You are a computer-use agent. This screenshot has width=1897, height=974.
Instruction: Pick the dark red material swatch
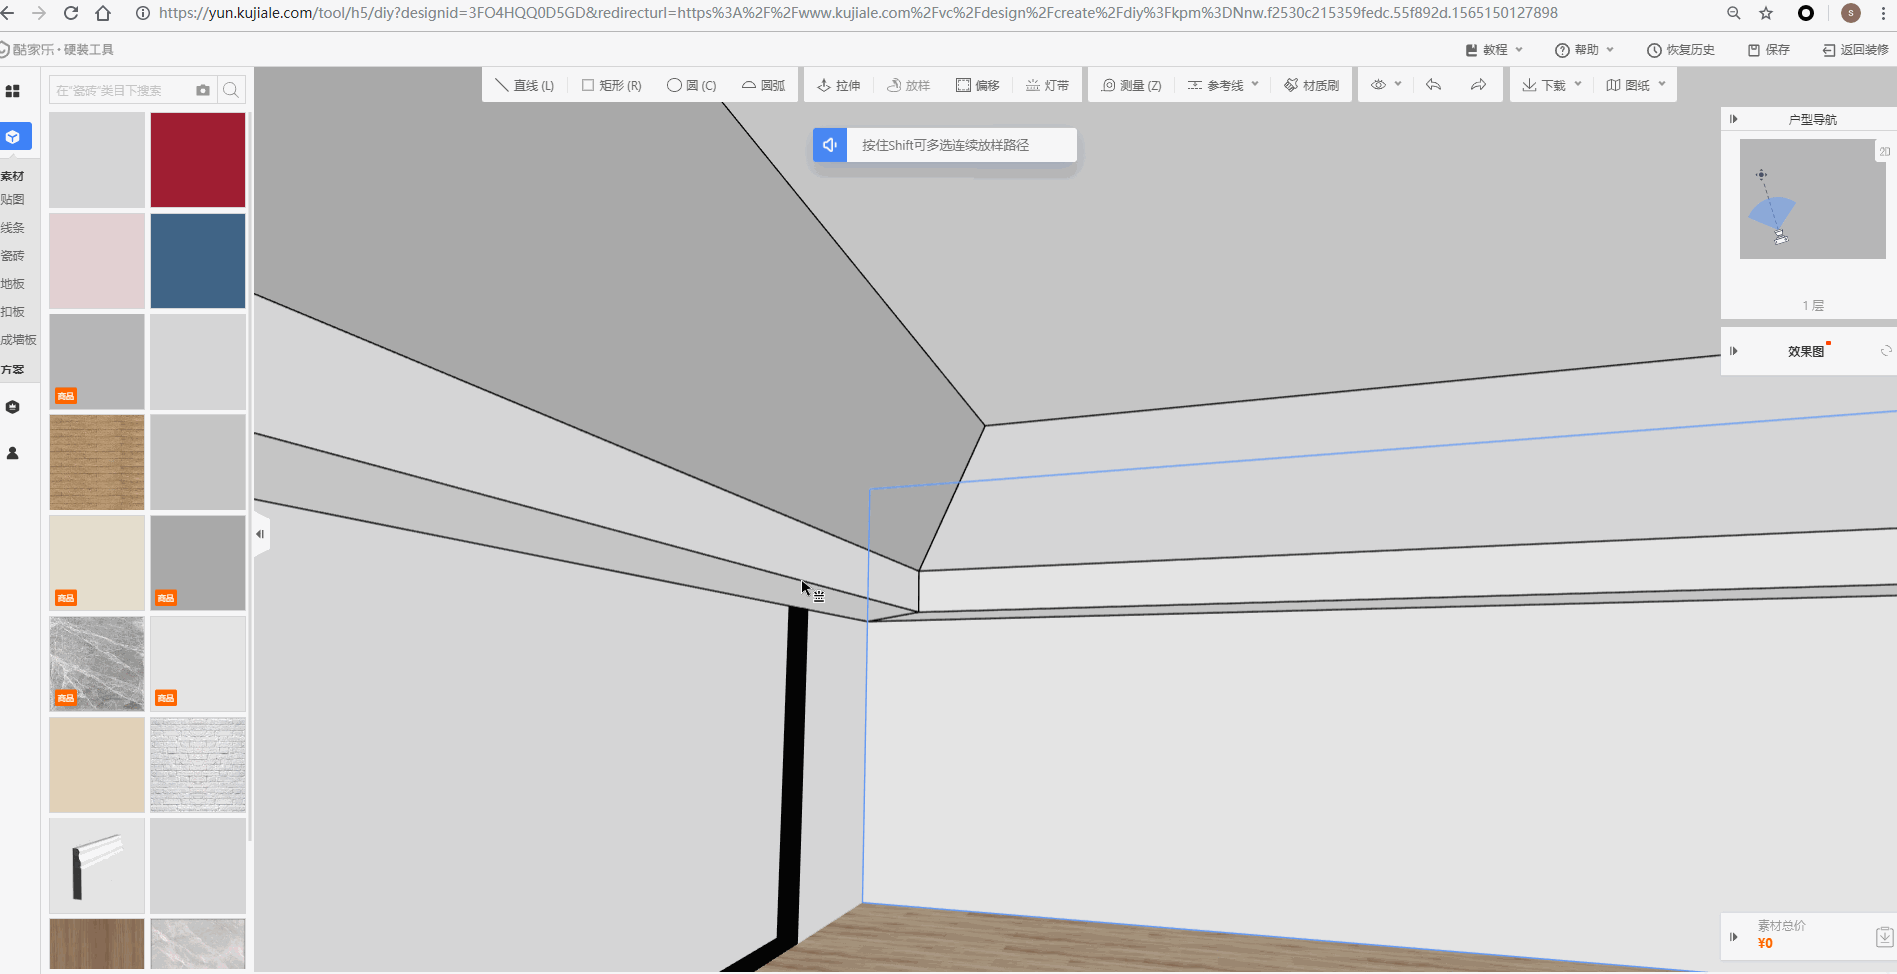(x=198, y=160)
